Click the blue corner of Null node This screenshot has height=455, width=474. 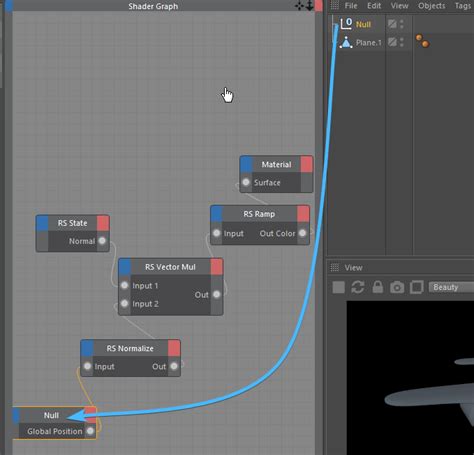16,416
